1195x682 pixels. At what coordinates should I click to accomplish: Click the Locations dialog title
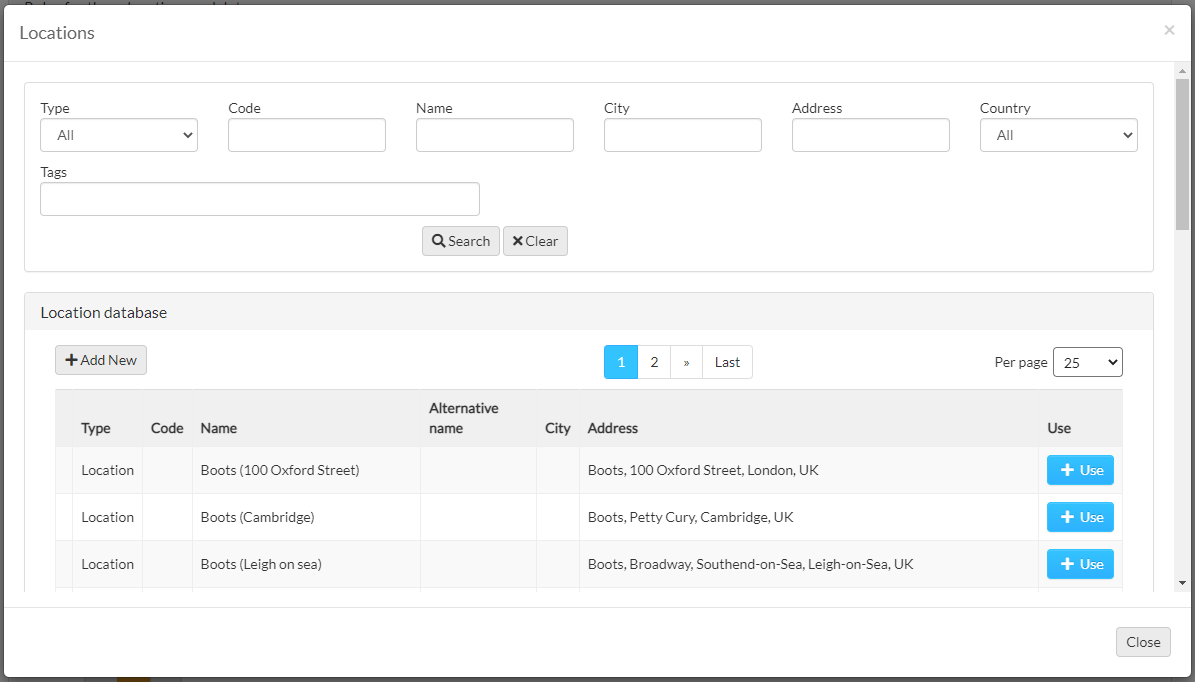(x=57, y=33)
